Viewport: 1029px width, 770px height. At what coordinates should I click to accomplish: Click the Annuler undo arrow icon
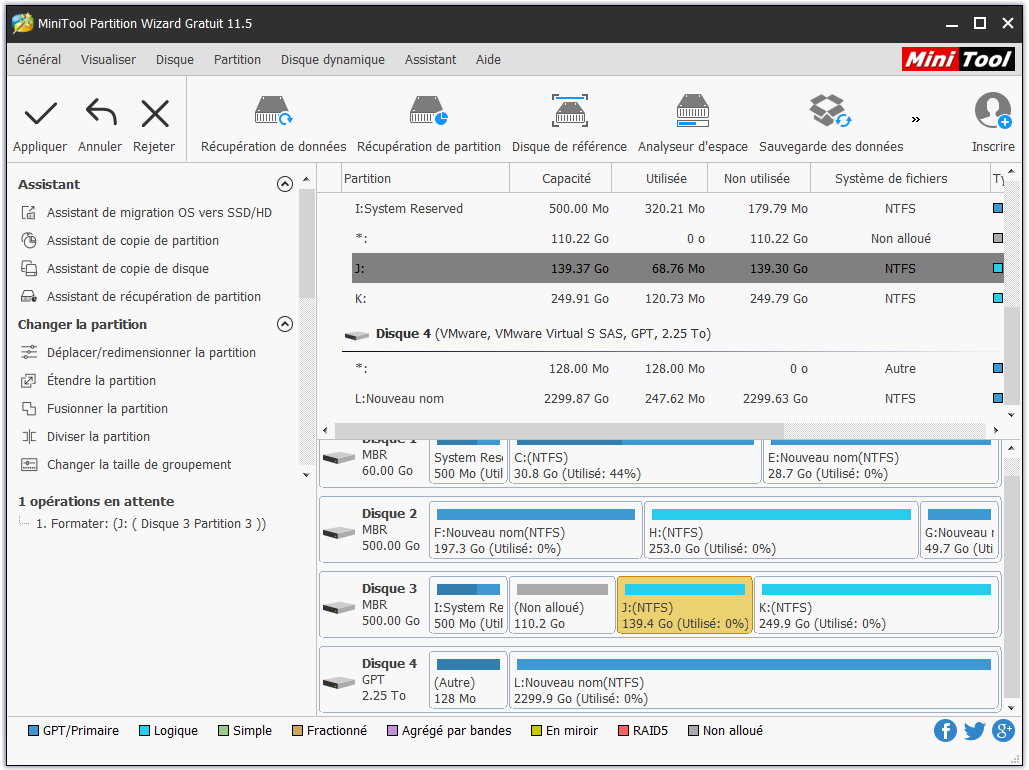(x=100, y=112)
